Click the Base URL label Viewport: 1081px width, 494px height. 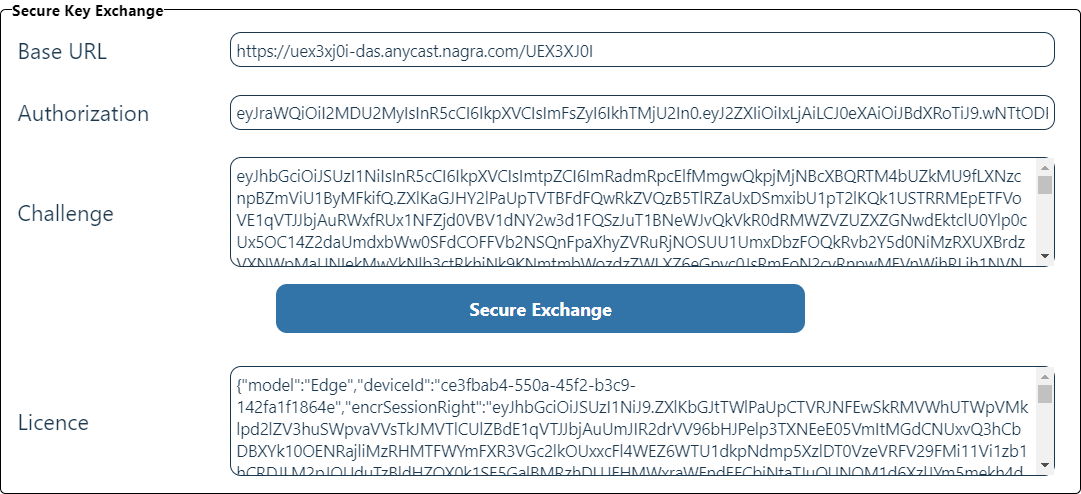[62, 52]
